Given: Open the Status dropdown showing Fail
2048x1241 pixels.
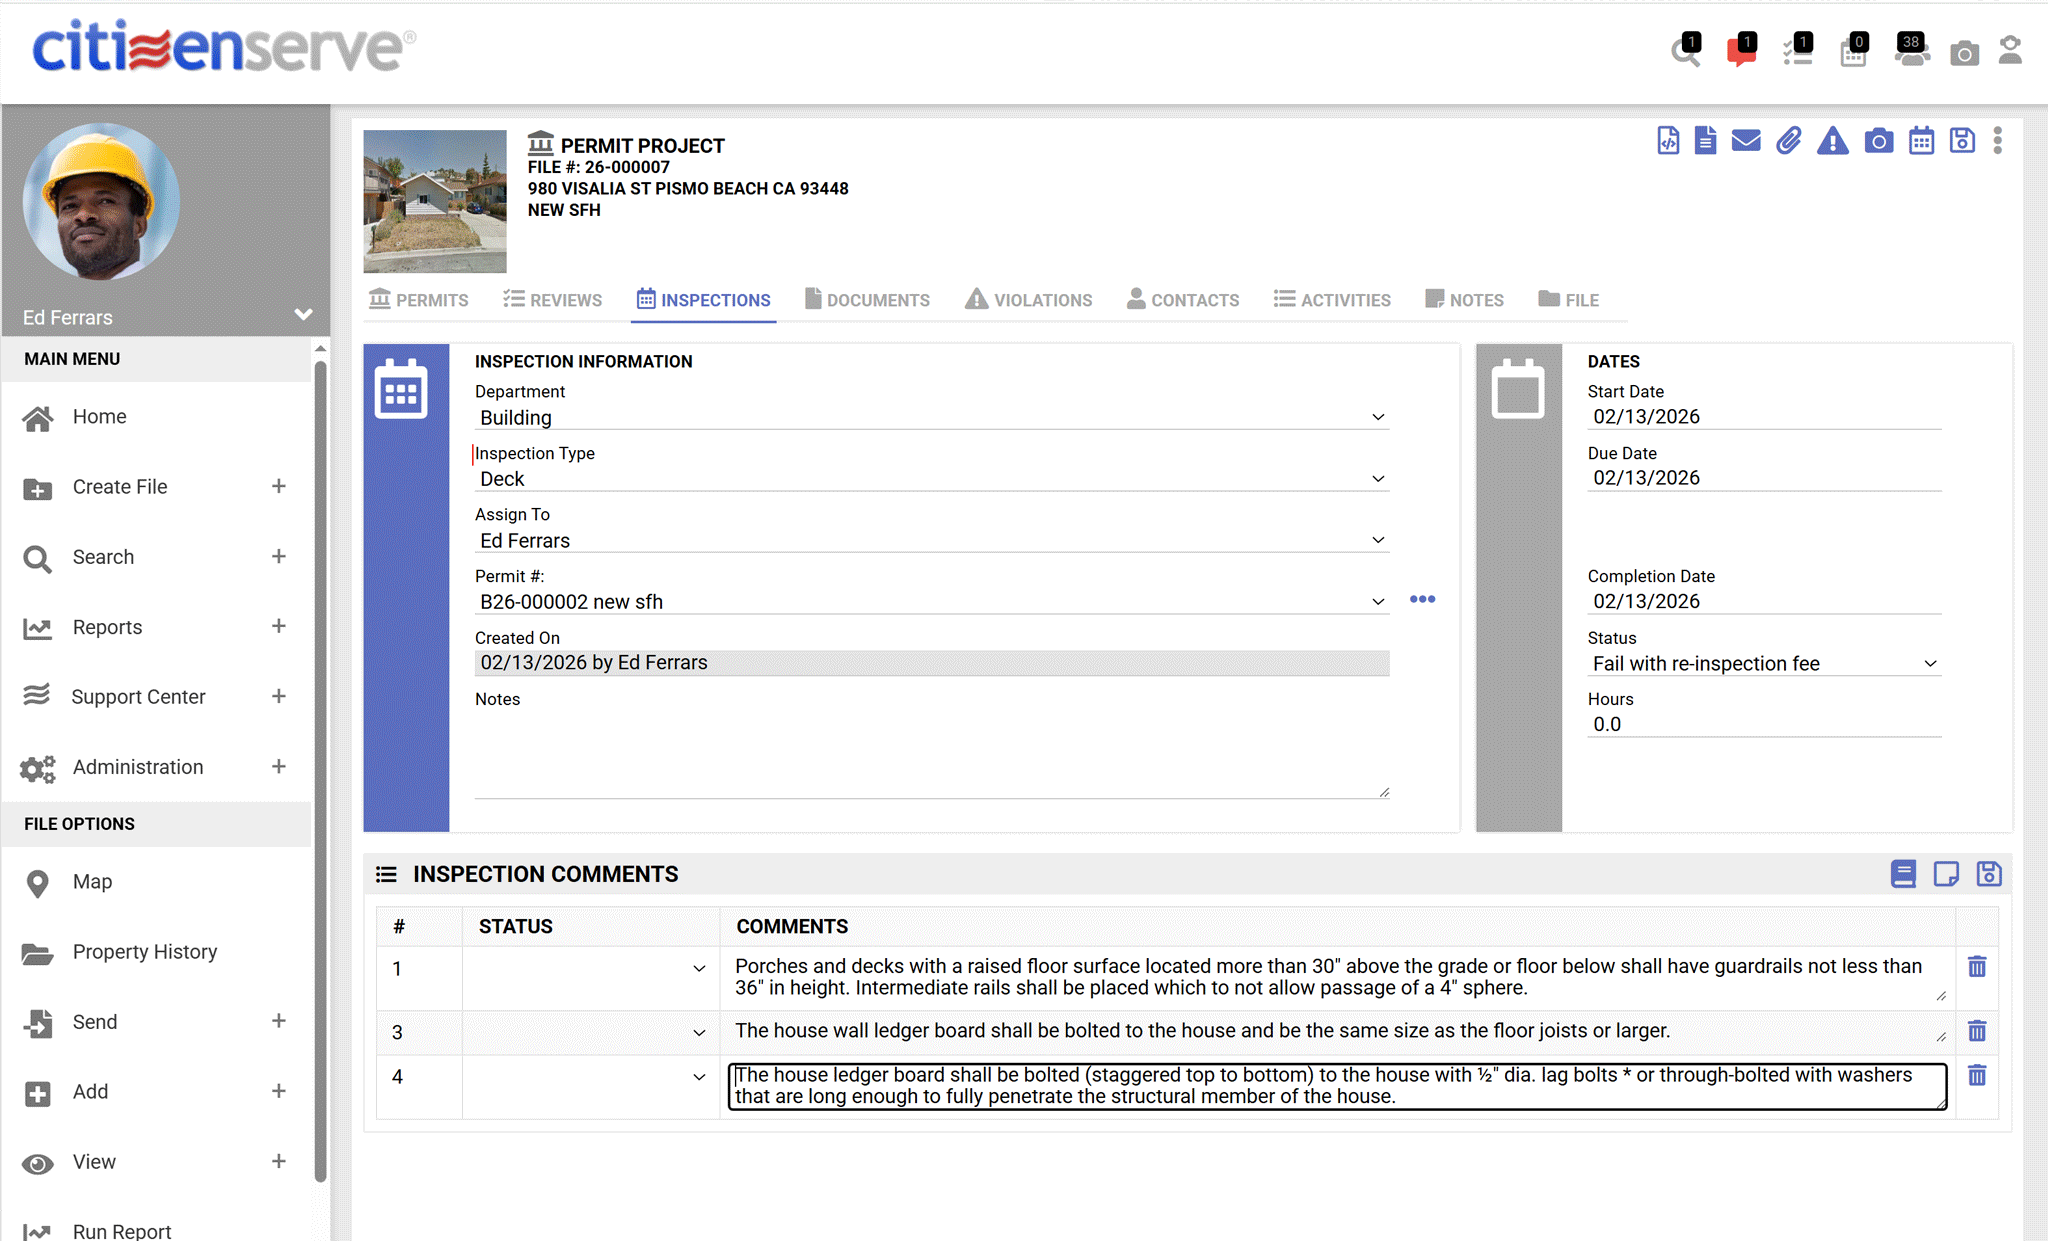Looking at the screenshot, I should click(x=1764, y=664).
